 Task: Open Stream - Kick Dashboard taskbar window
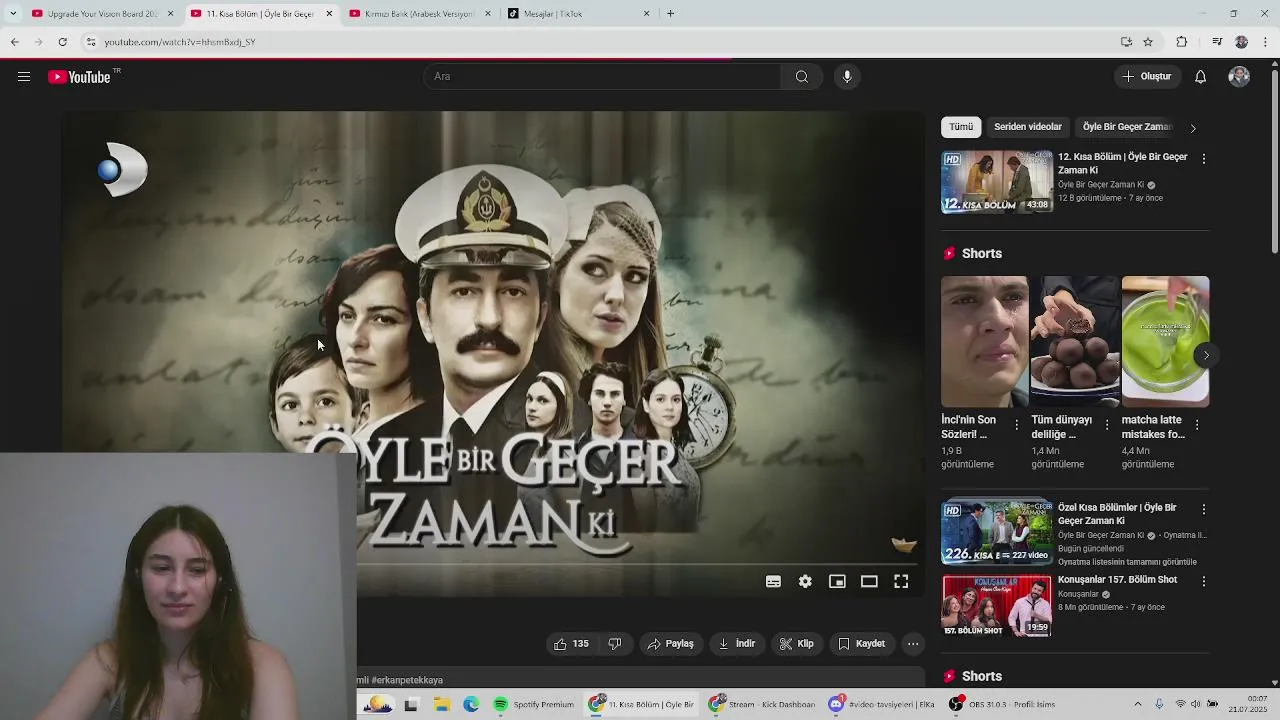pyautogui.click(x=762, y=705)
